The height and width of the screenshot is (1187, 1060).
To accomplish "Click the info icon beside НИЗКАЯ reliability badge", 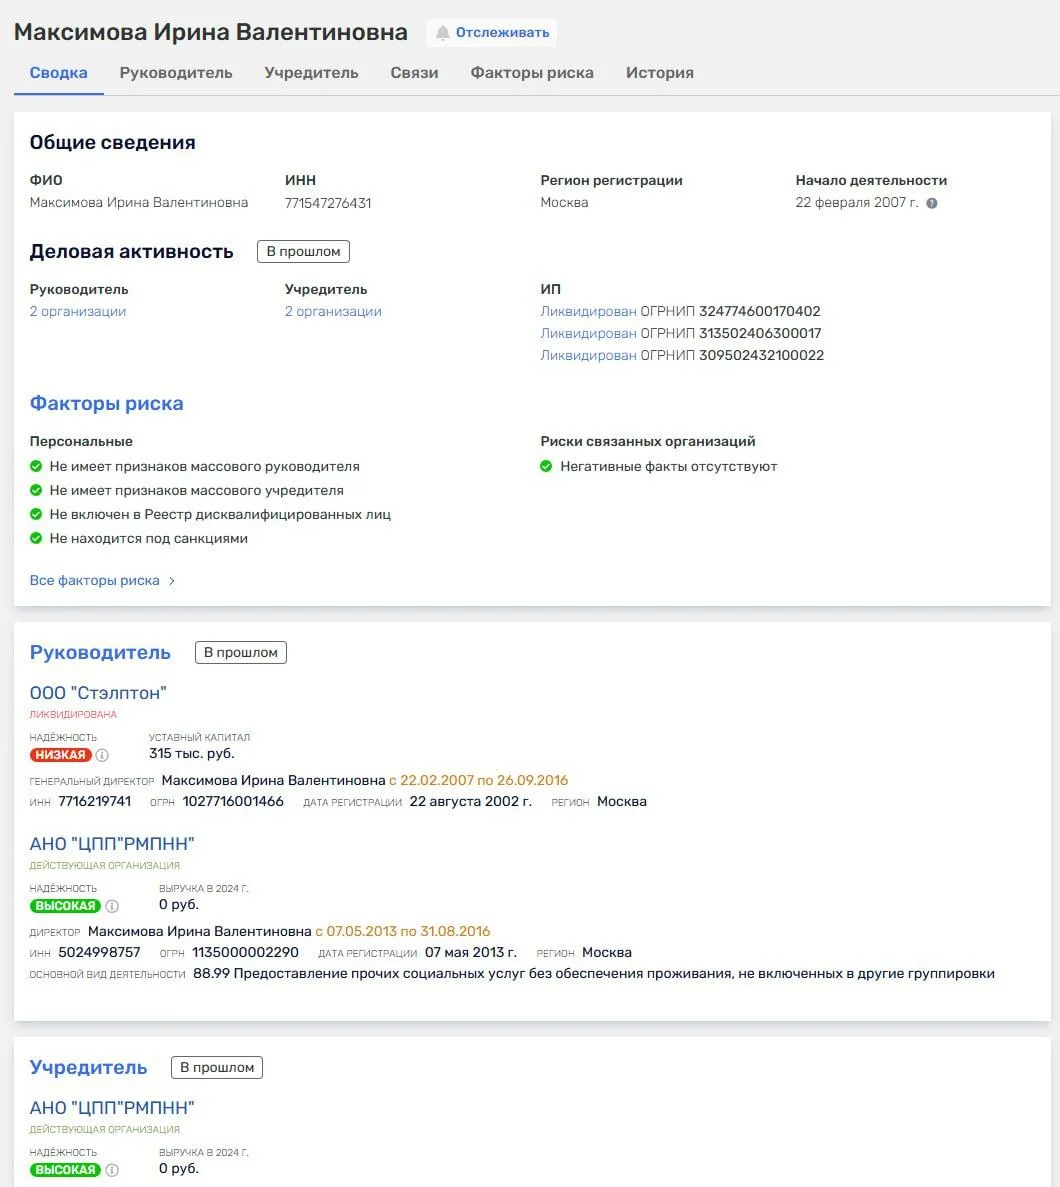I will tap(102, 755).
